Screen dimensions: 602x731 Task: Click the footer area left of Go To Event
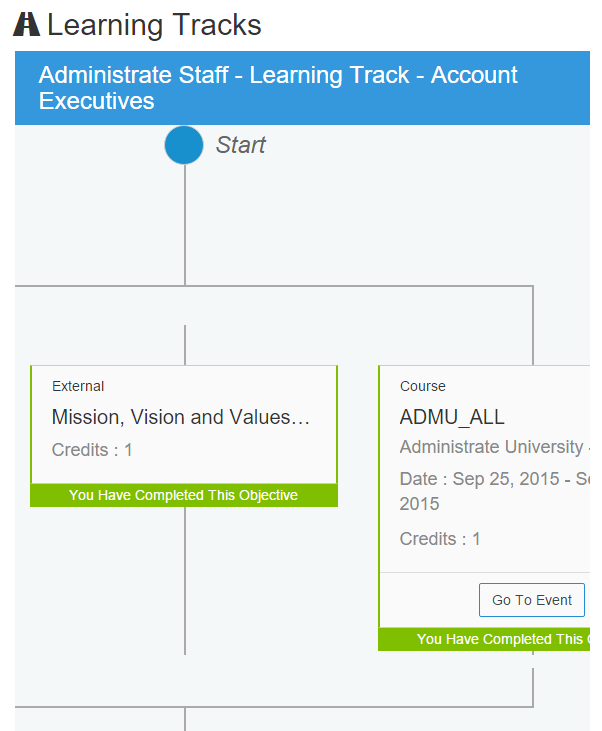click(425, 600)
